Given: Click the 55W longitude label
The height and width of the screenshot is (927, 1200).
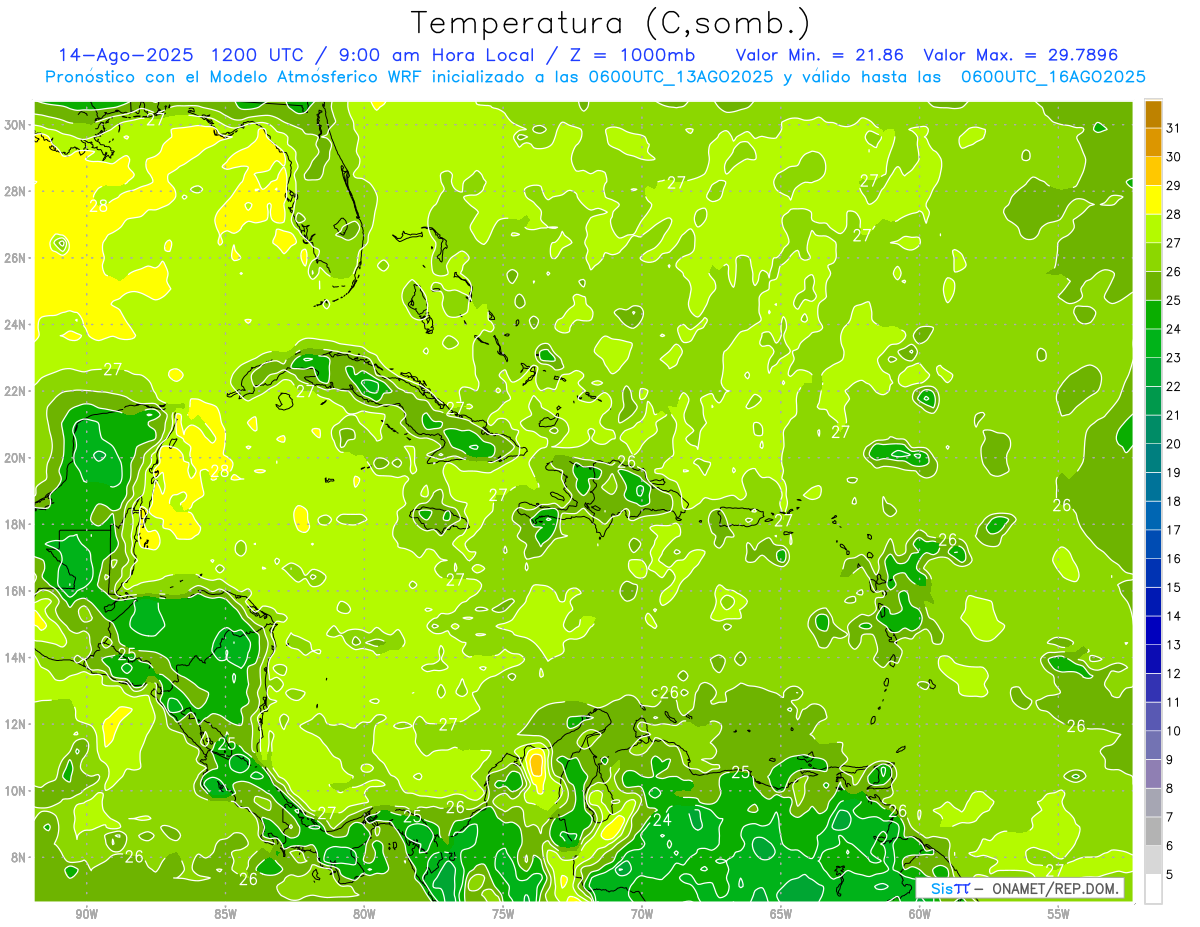Looking at the screenshot, I should click(x=1059, y=914).
